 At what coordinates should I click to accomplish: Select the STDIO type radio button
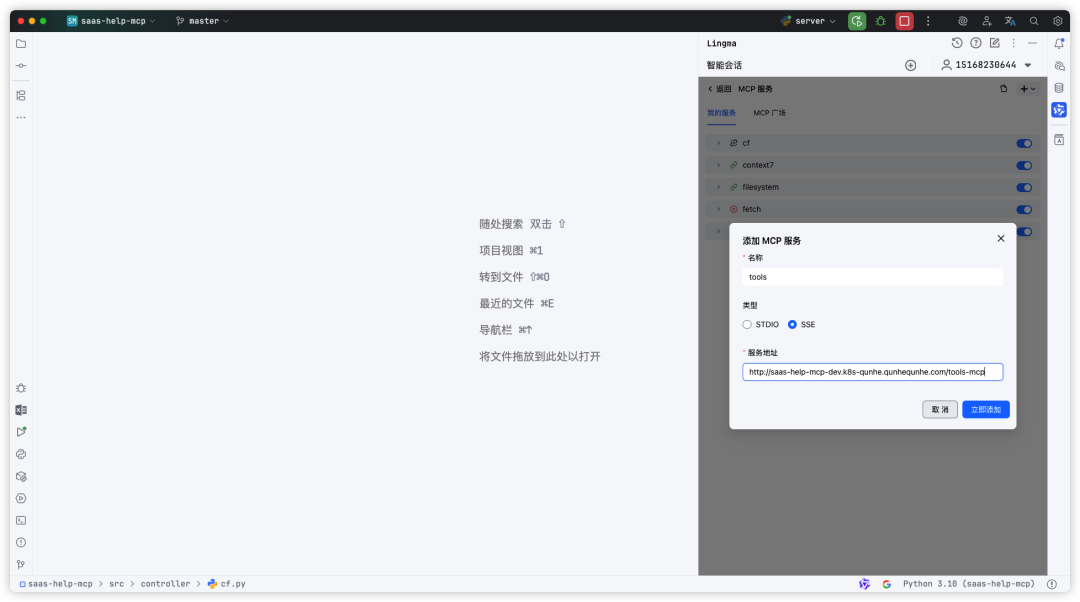[747, 324]
